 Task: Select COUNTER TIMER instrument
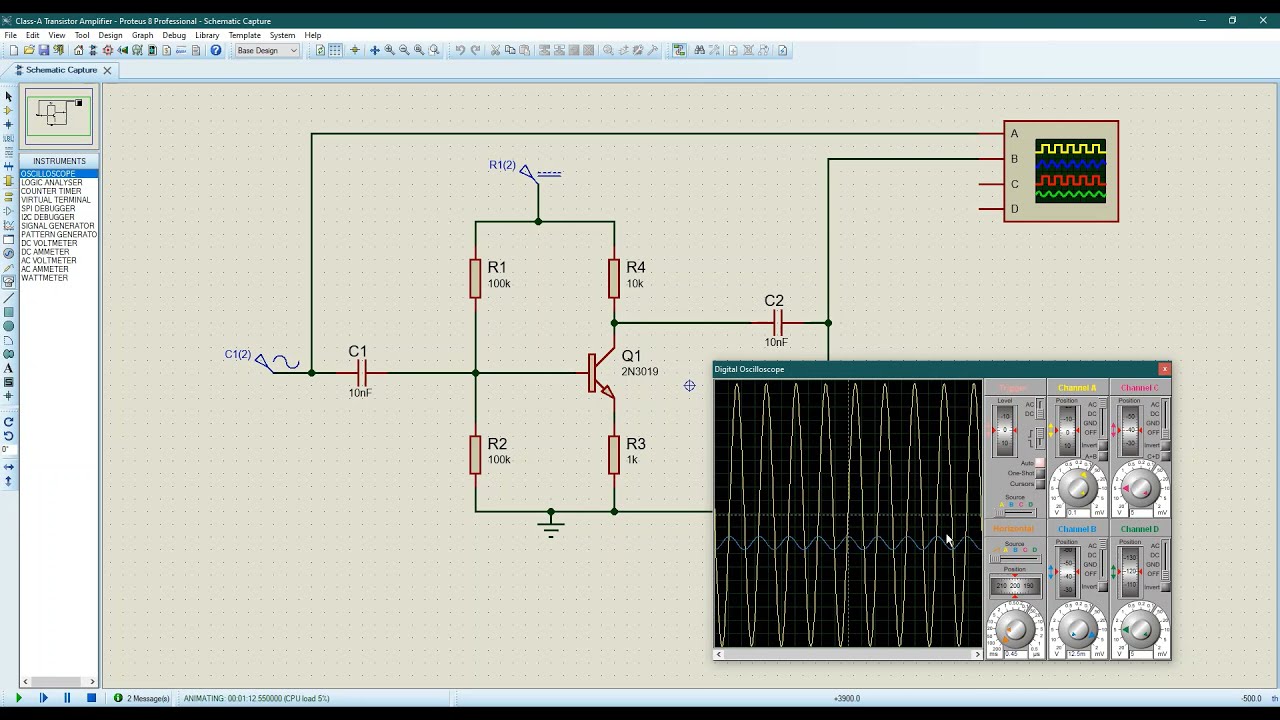click(51, 191)
